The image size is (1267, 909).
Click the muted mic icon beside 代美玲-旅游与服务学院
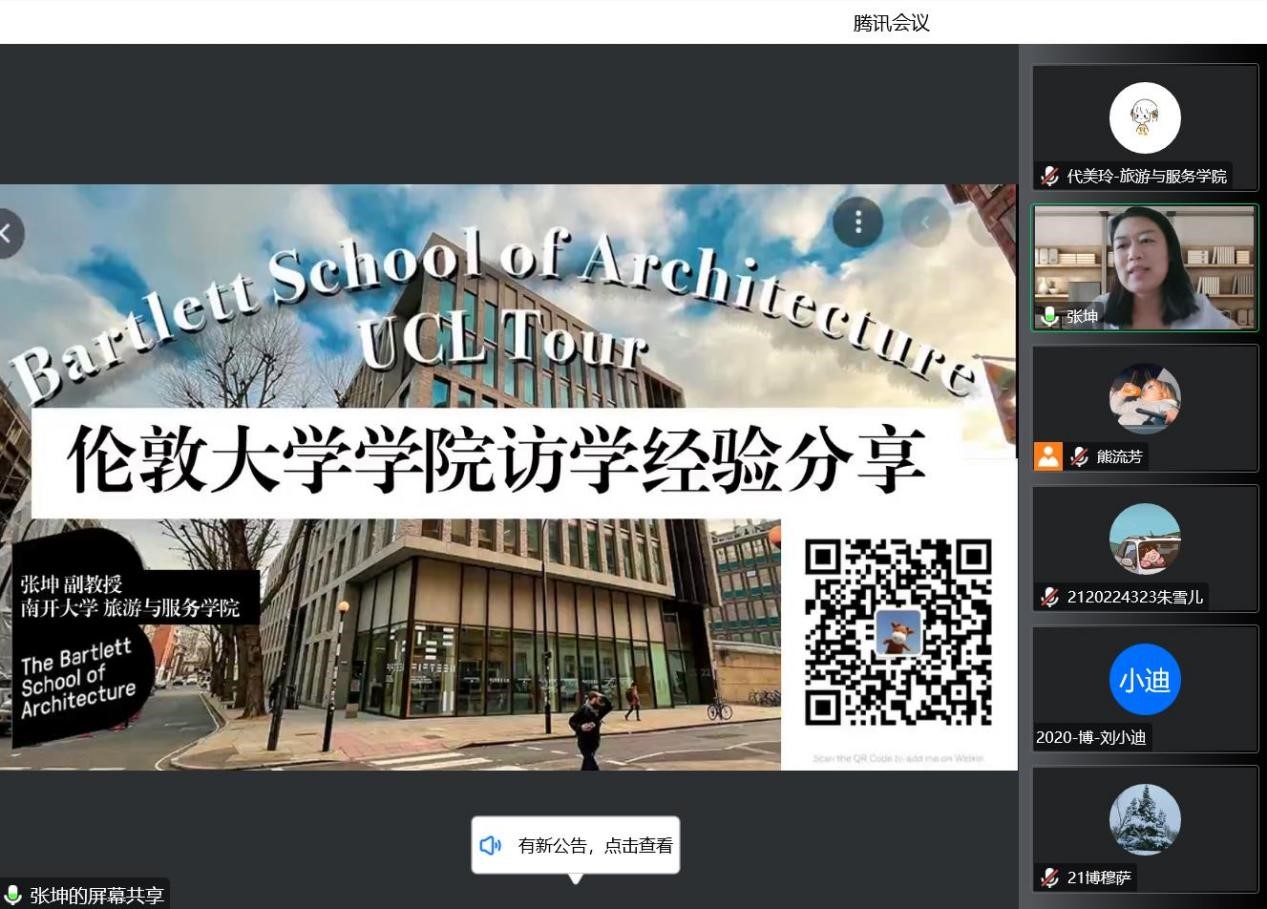click(1049, 176)
